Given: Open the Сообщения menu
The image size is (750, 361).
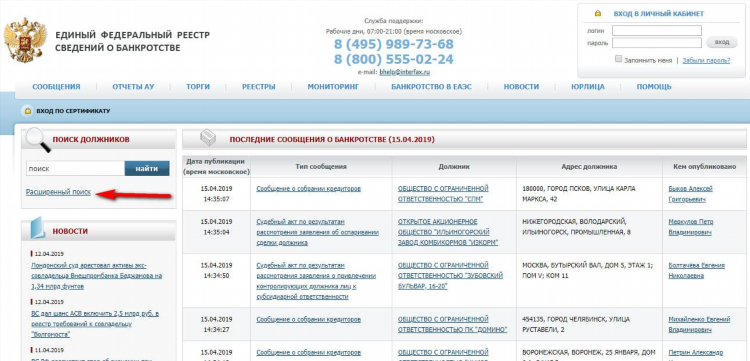Looking at the screenshot, I should coord(56,87).
